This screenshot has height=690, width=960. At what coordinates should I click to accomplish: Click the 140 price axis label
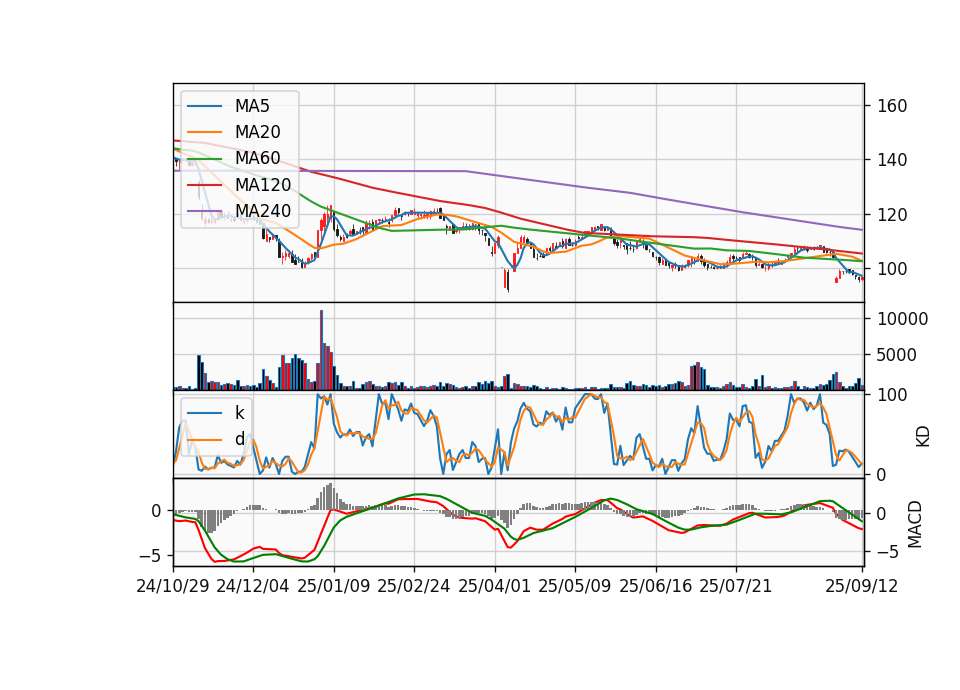point(892,160)
